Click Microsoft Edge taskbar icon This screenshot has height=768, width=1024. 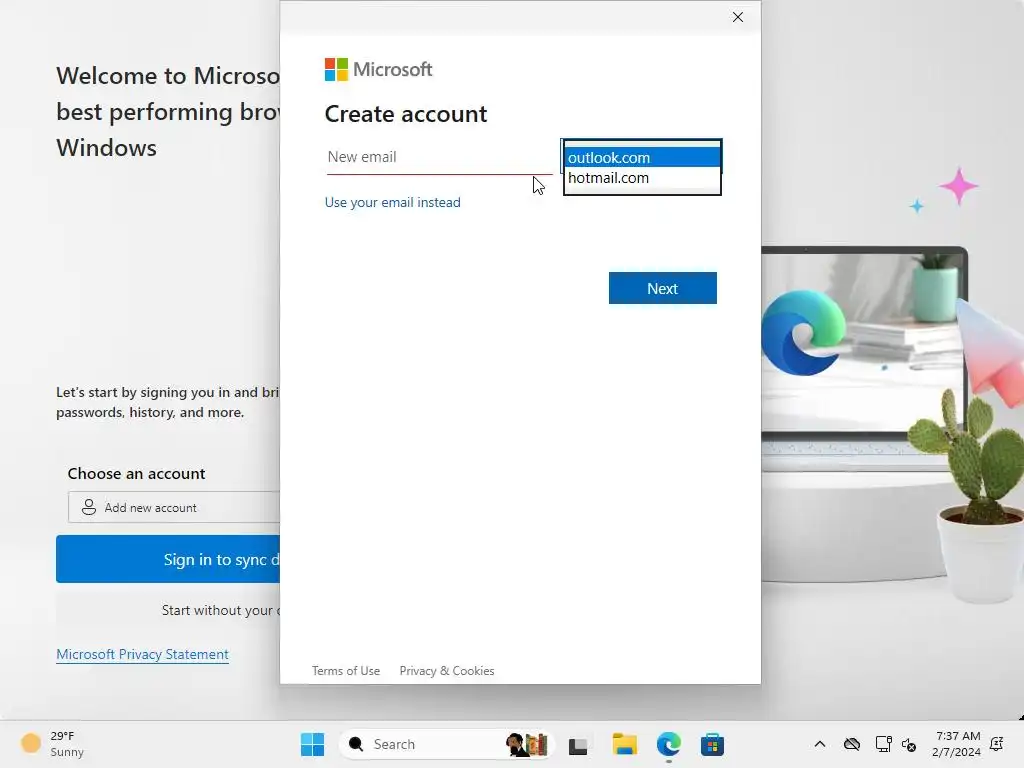pyautogui.click(x=669, y=744)
